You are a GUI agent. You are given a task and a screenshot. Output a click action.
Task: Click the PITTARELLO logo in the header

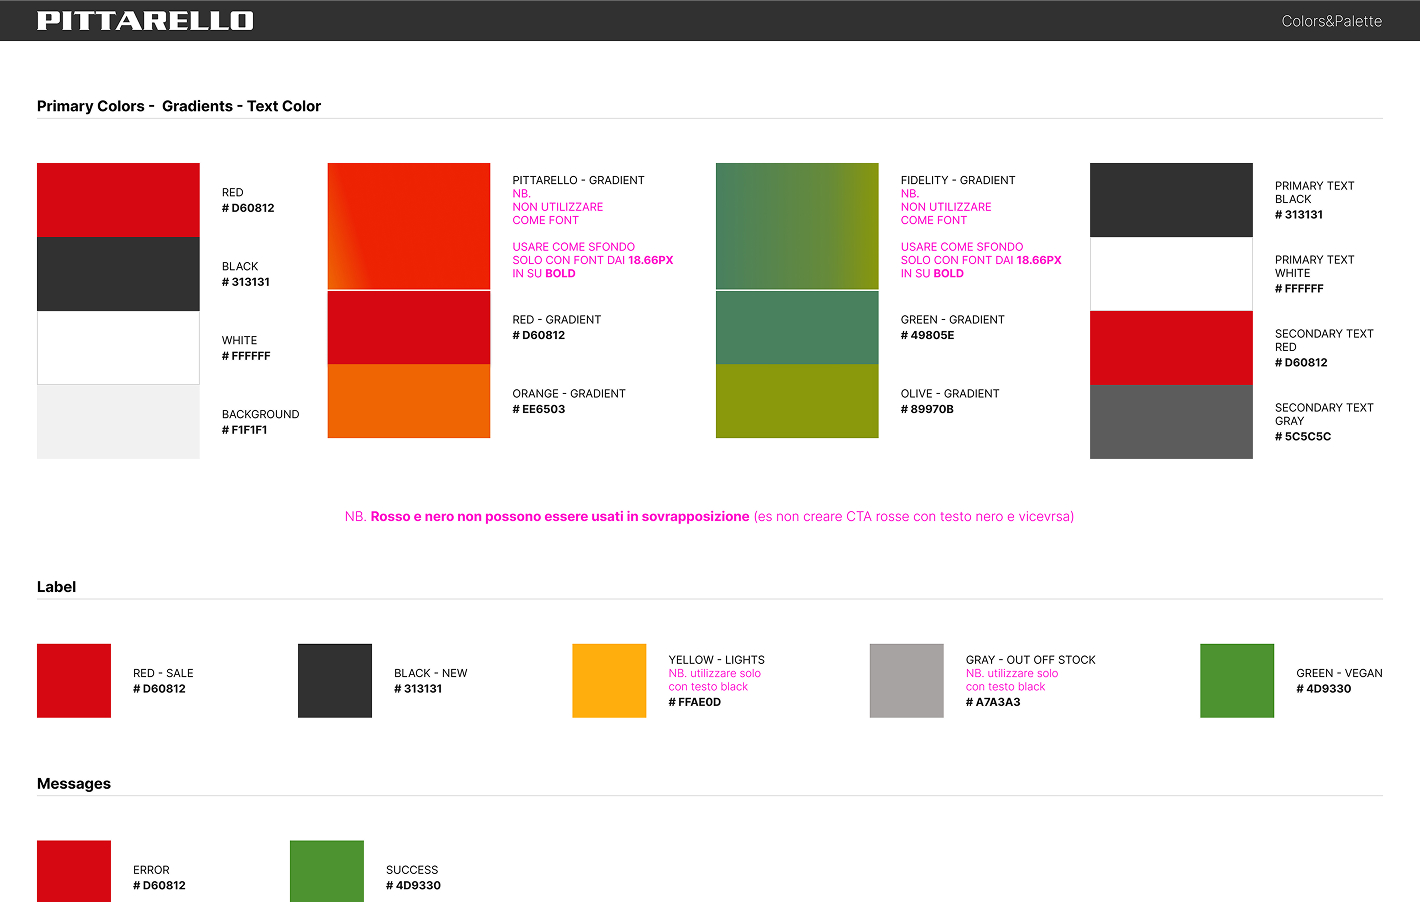145,21
